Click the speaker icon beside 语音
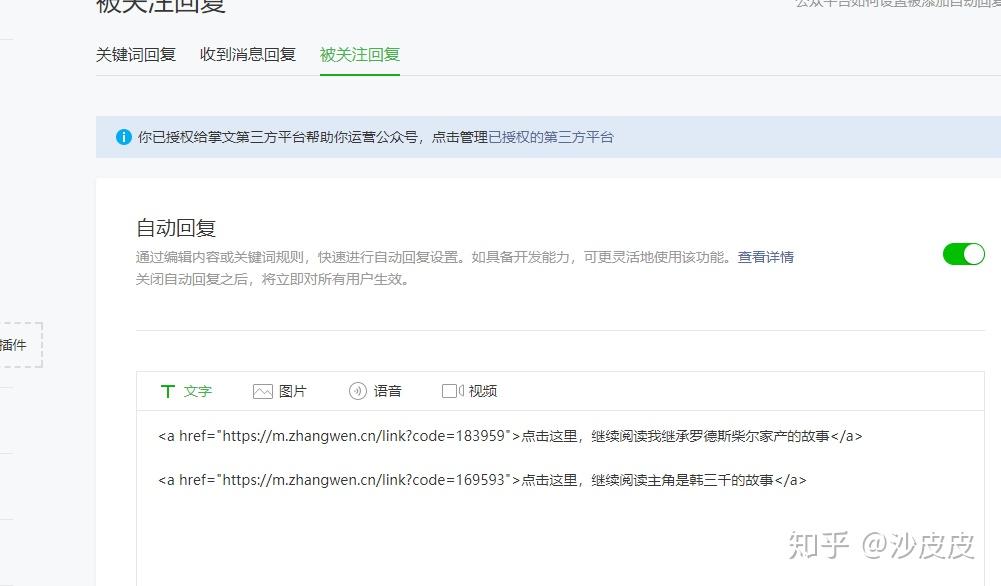This screenshot has width=1001, height=586. [358, 391]
